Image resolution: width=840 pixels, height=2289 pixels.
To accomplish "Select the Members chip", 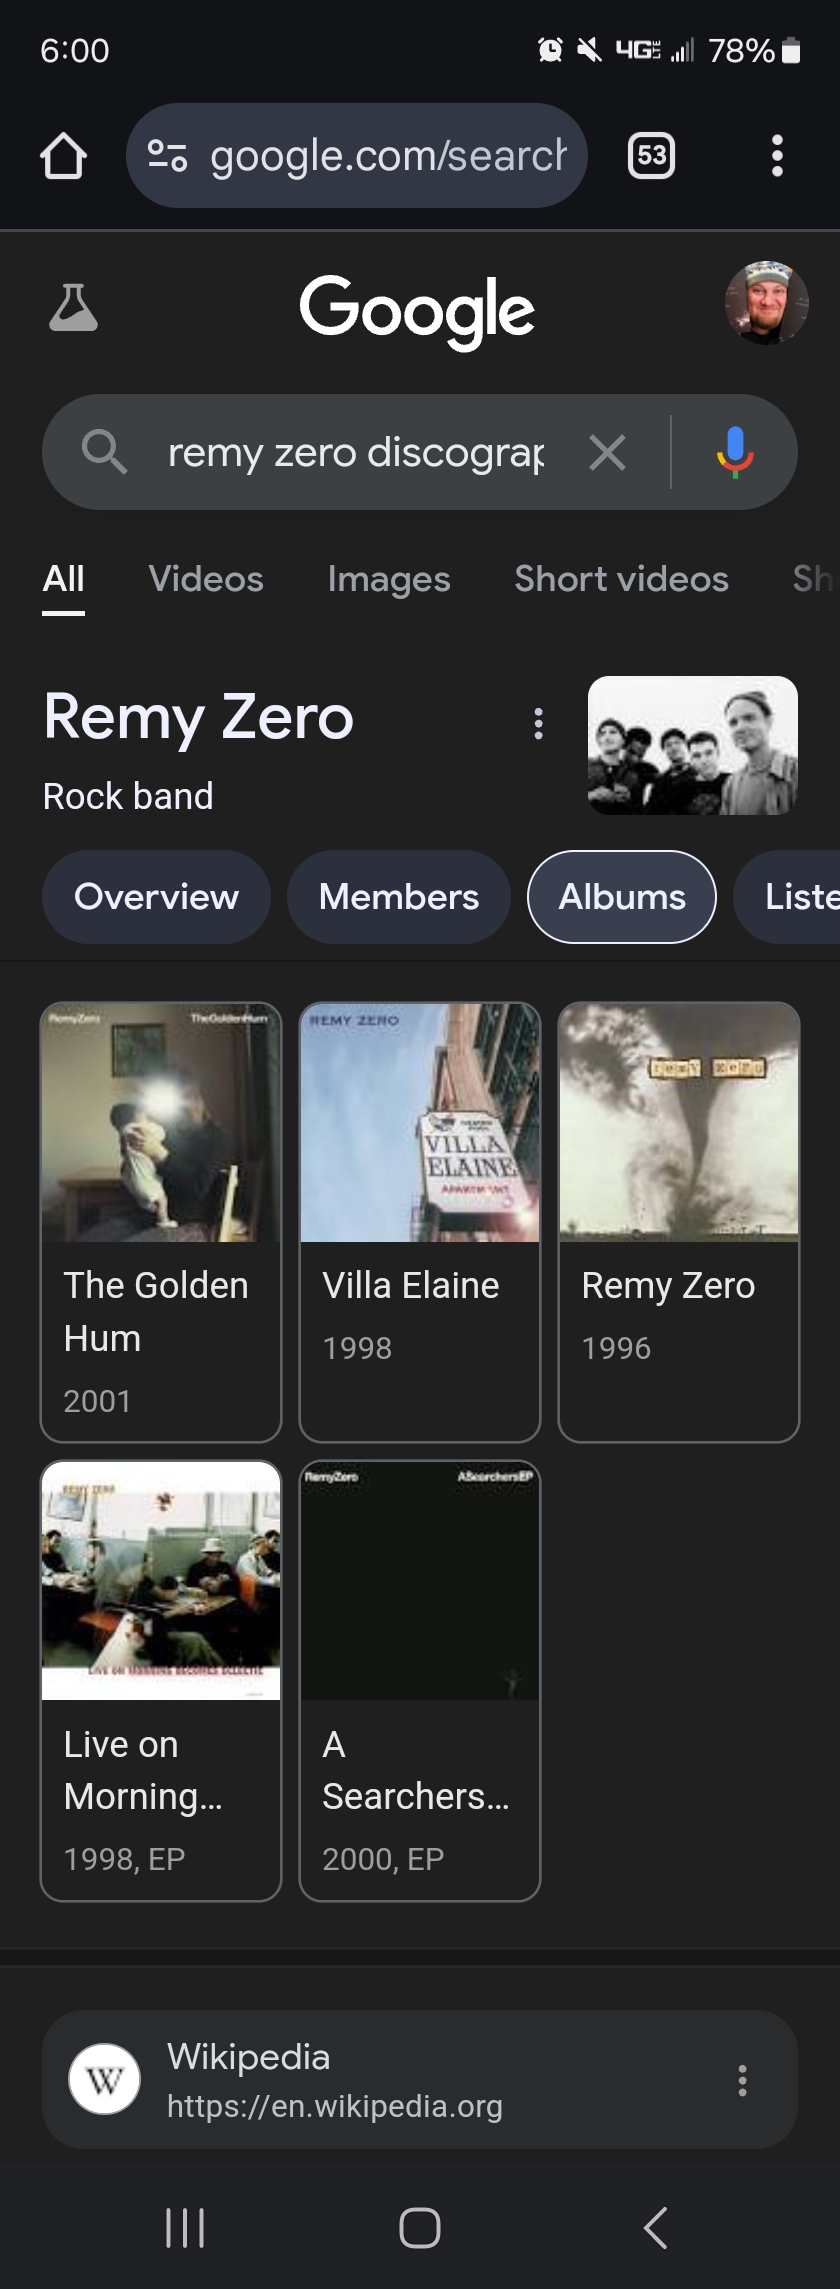I will tap(399, 897).
